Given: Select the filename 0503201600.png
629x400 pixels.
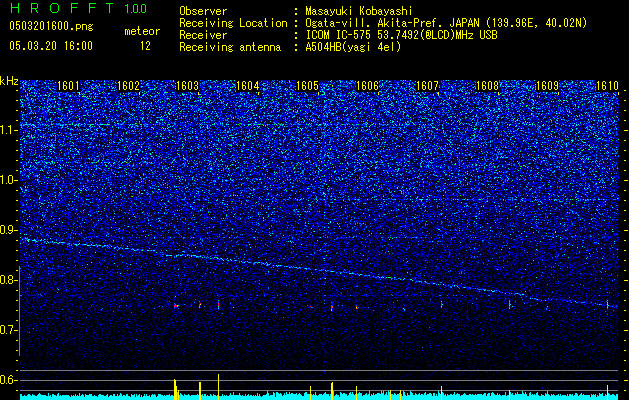Looking at the screenshot, I should point(51,26).
